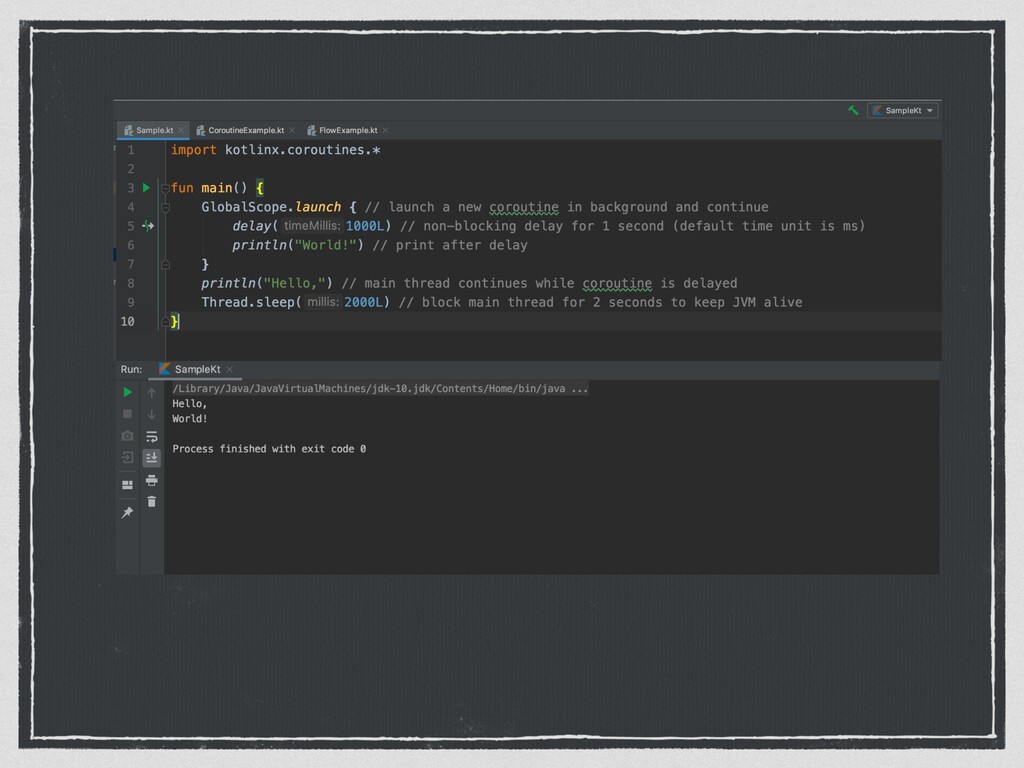Click the Dump threads camera icon

click(x=127, y=436)
